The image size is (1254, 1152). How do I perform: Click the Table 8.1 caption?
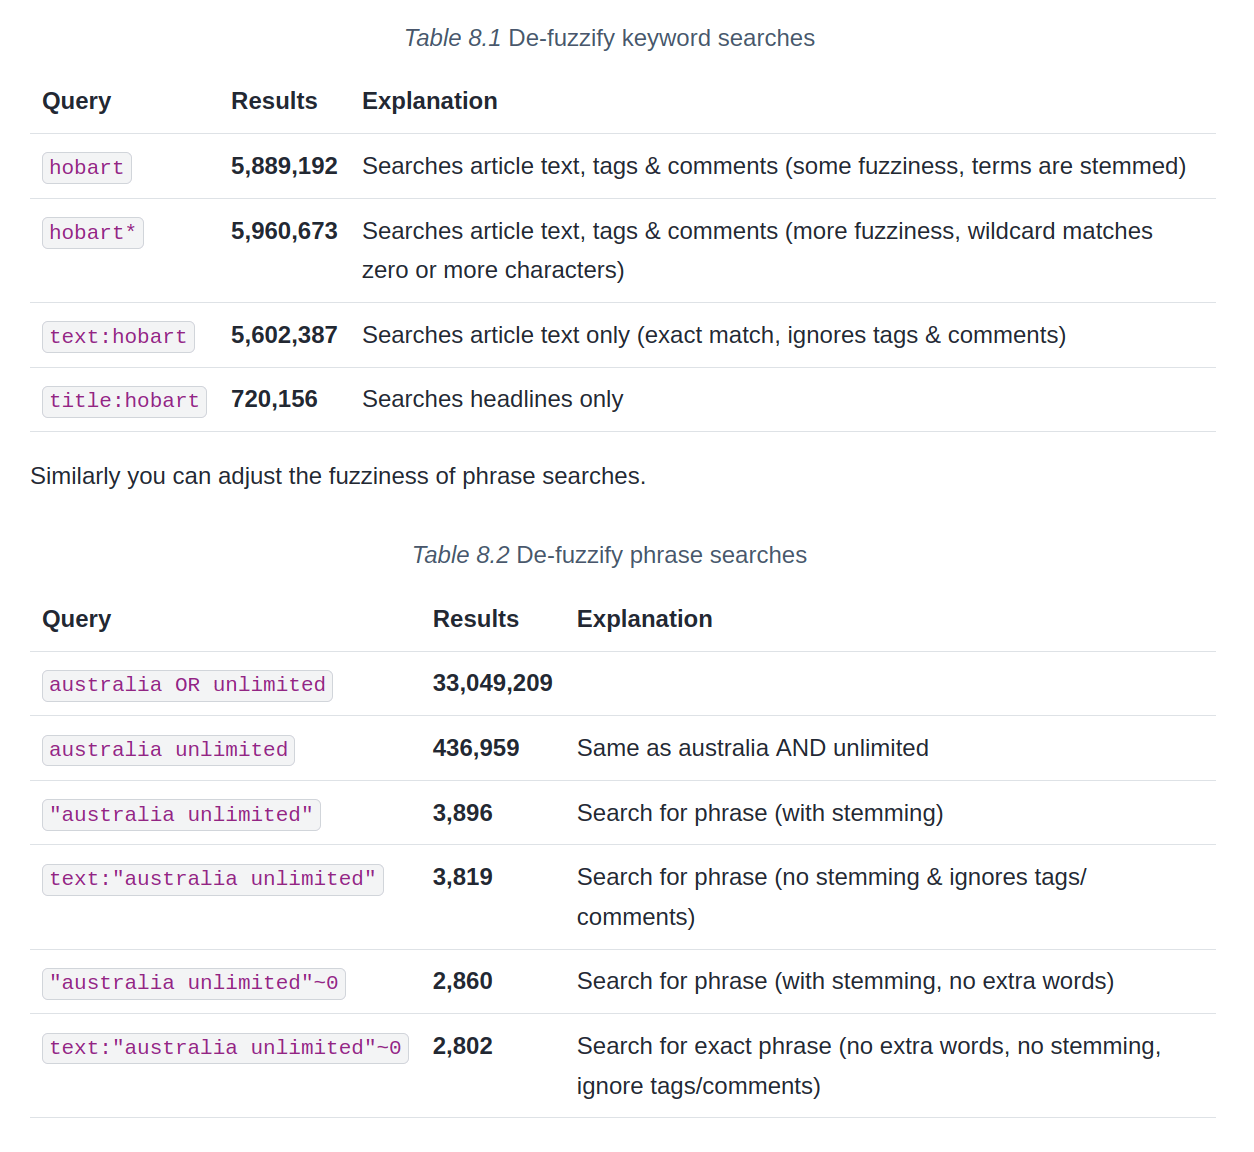point(609,38)
